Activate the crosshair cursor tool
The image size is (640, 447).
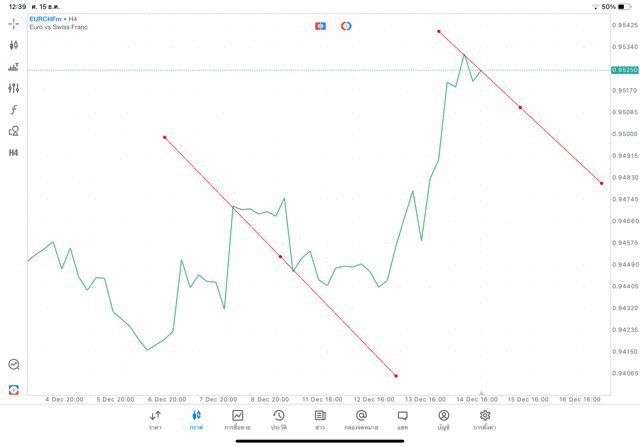(x=14, y=23)
